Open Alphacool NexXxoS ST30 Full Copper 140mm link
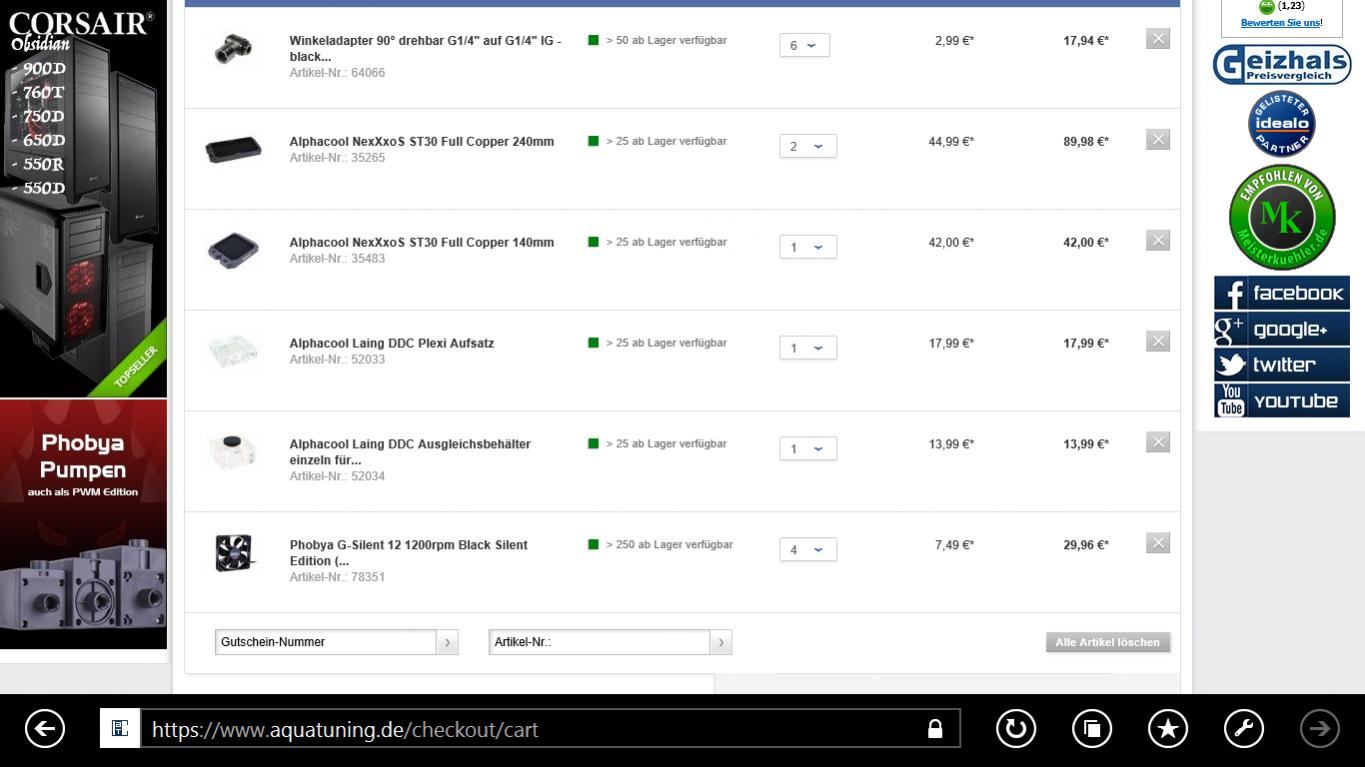 pos(421,243)
